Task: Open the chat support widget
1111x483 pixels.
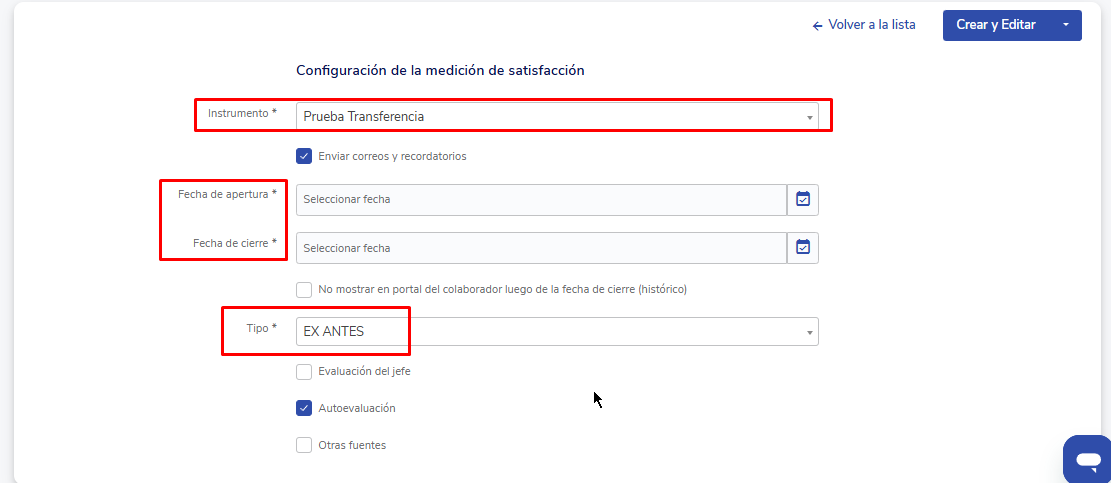Action: [x=1086, y=459]
